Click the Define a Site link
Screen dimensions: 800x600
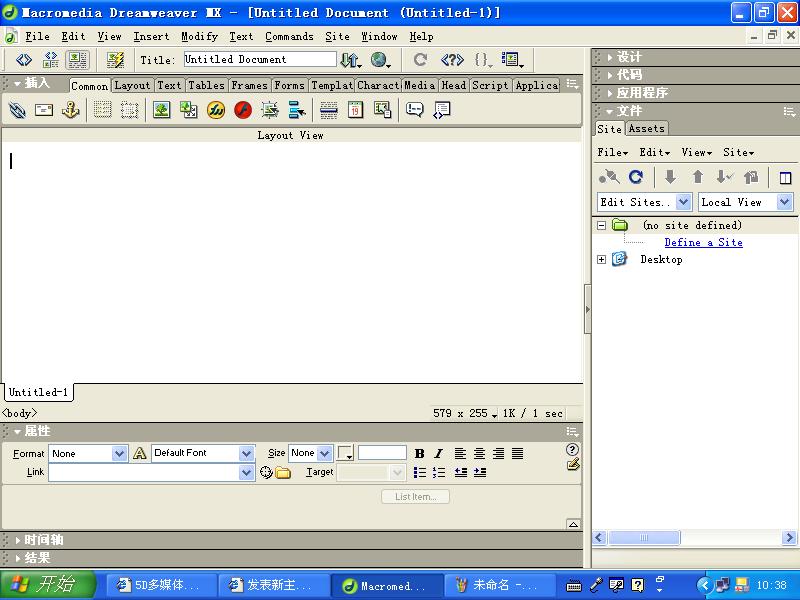pyautogui.click(x=703, y=242)
